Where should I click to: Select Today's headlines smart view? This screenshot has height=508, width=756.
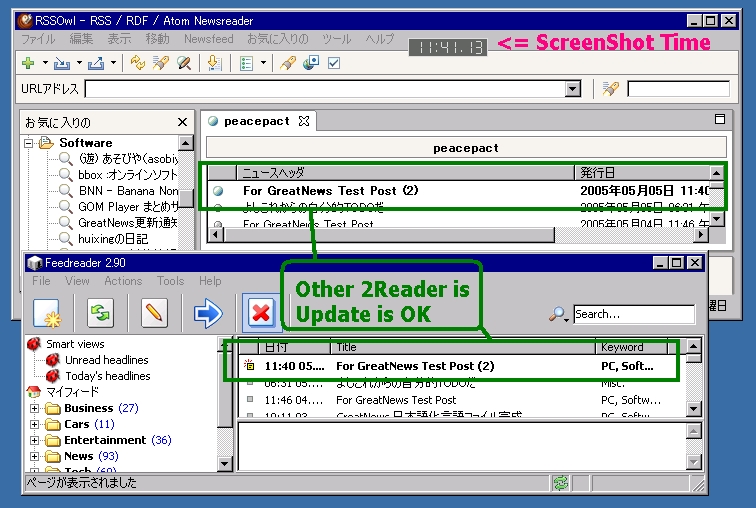coord(108,376)
